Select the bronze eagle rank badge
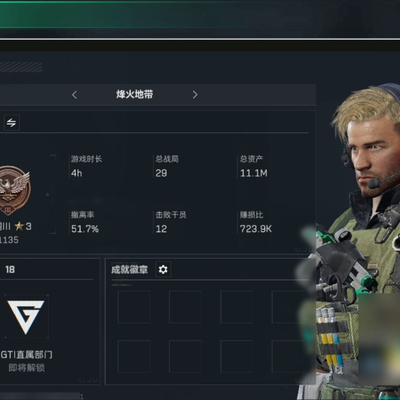Viewport: 400px width, 400px height. click(x=14, y=191)
